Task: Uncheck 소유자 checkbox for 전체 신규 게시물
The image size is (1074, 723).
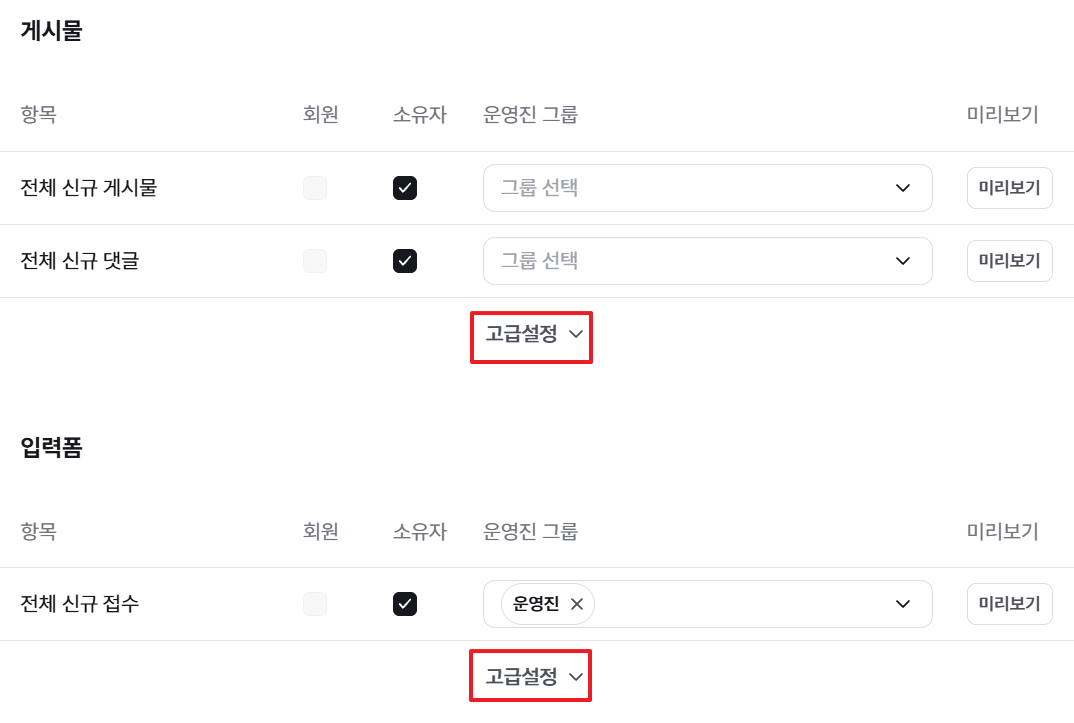Action: coord(405,188)
